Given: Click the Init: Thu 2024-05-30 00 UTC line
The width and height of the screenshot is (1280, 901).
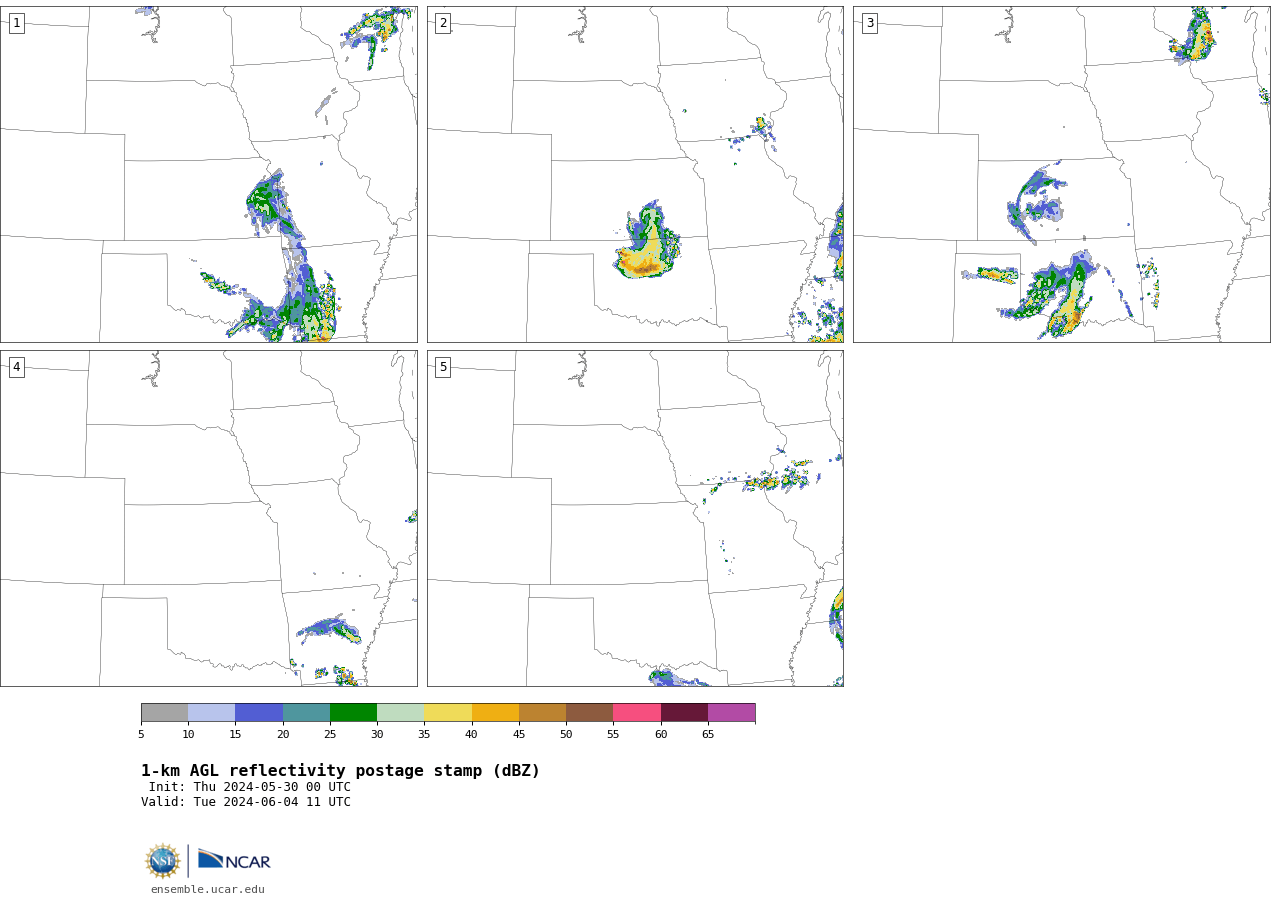Looking at the screenshot, I should point(250,787).
